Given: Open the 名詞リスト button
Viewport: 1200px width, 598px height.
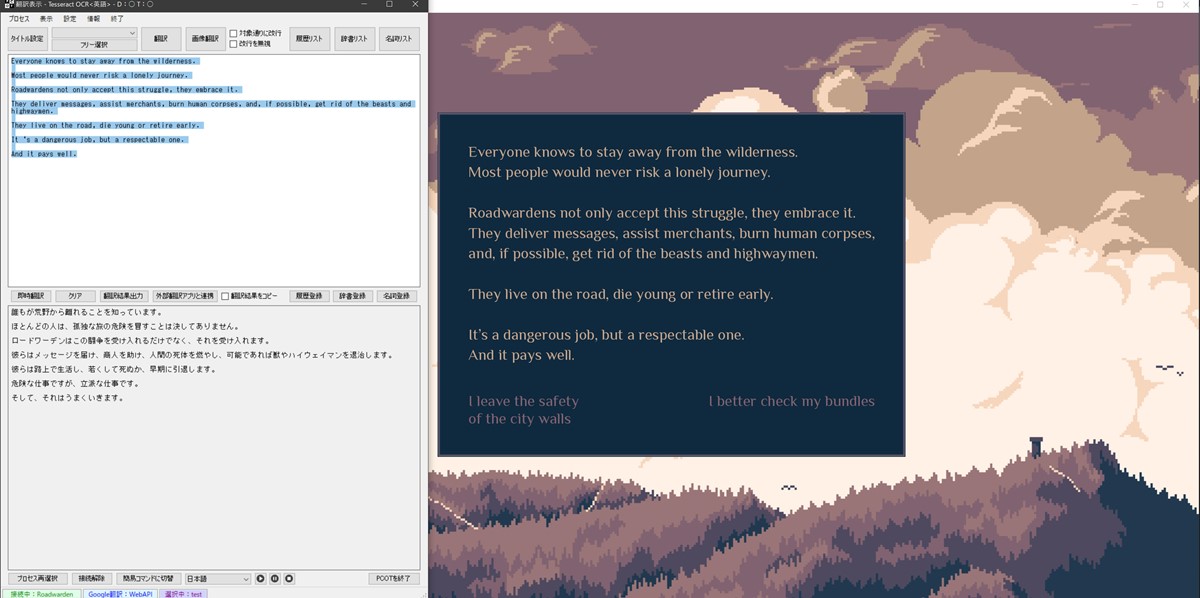Looking at the screenshot, I should pos(399,39).
